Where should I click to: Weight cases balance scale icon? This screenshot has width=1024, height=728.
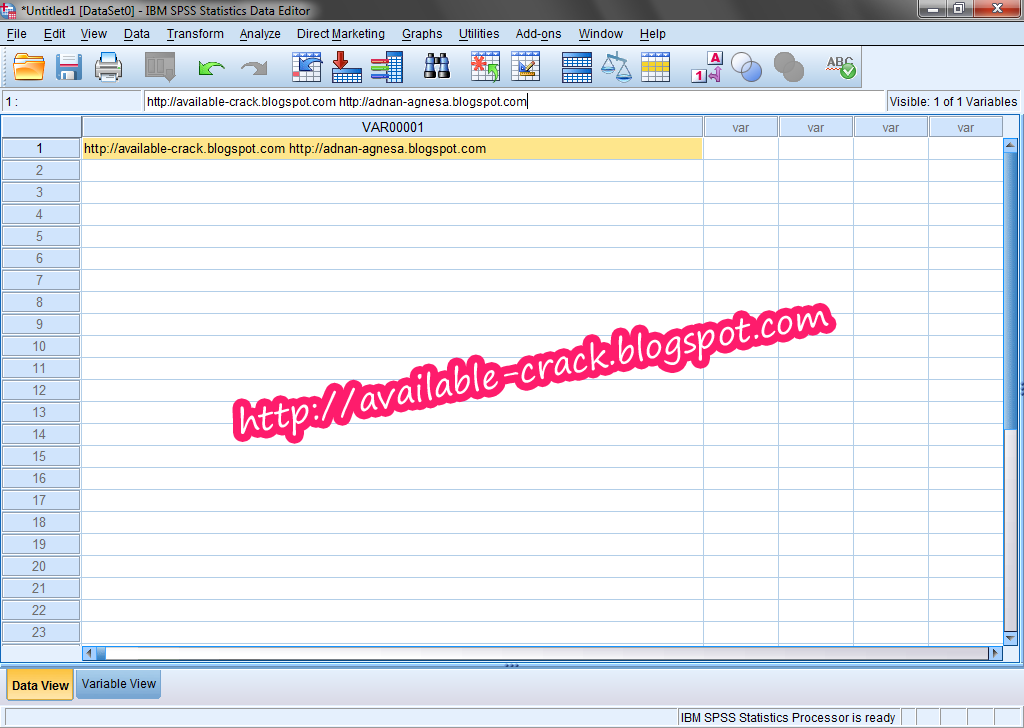point(616,67)
